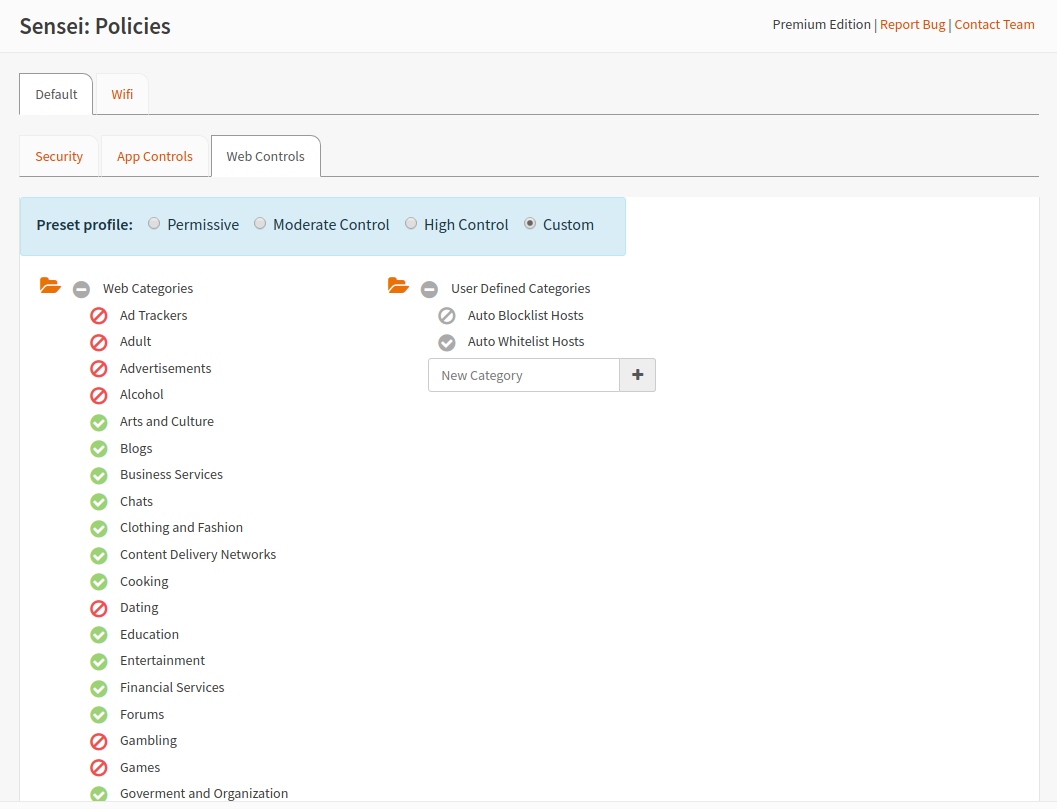Click the Advertisements category label

tap(165, 369)
